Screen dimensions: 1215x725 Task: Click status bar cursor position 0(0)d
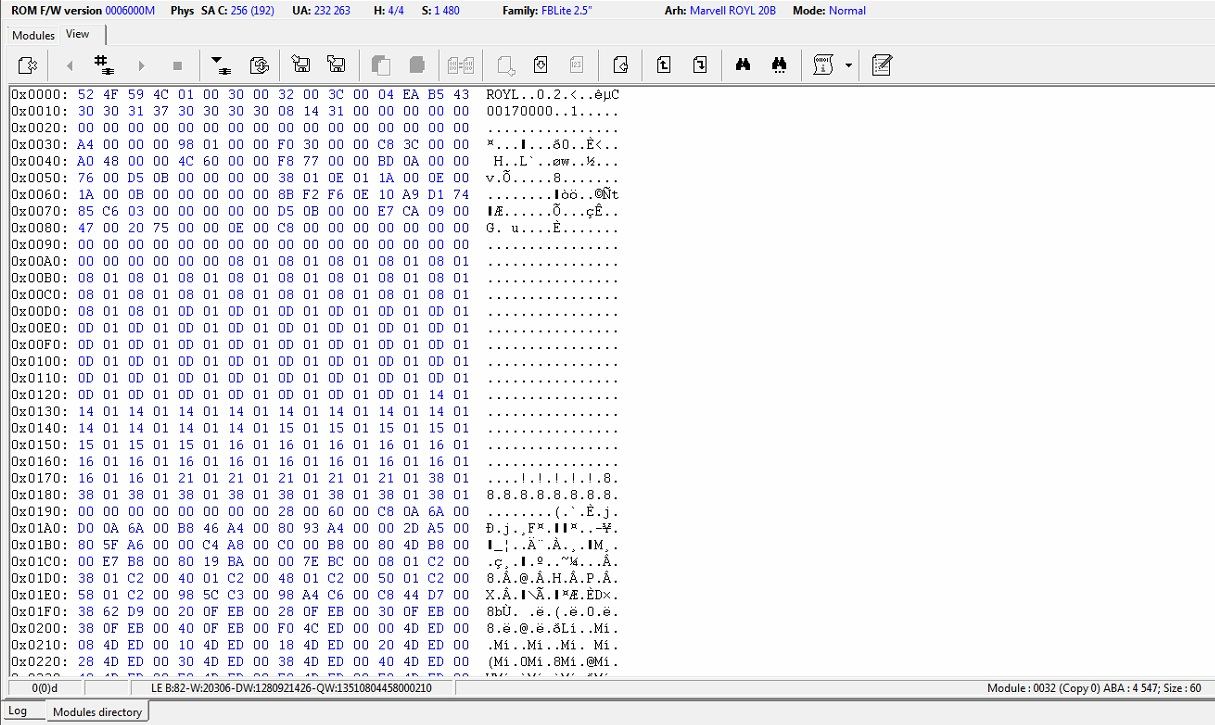pos(45,688)
